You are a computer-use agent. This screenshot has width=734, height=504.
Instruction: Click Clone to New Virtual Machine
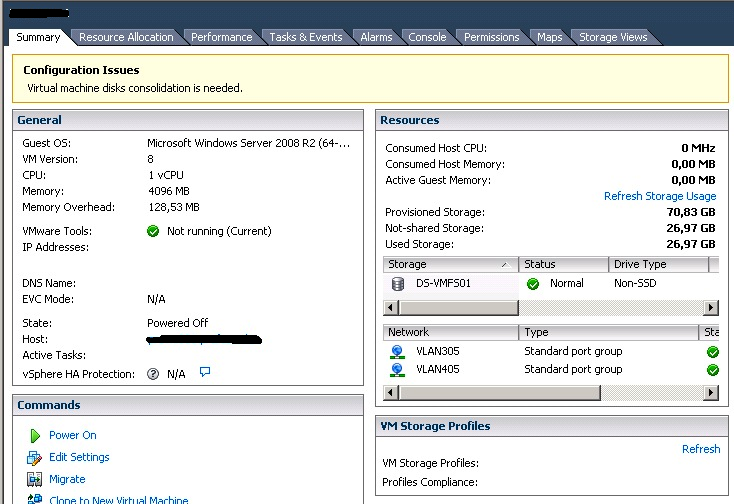tap(118, 500)
